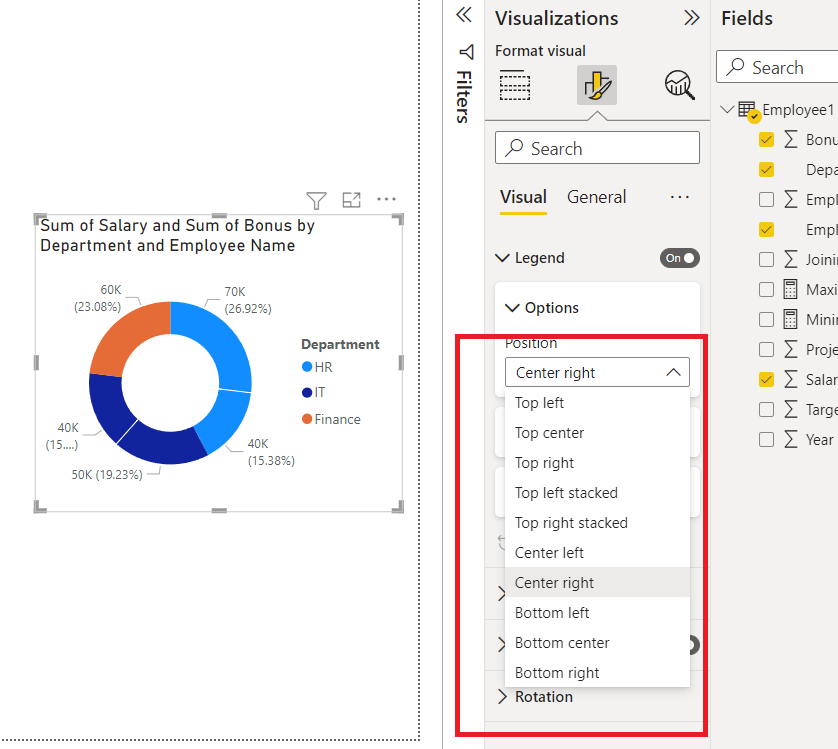Image resolution: width=838 pixels, height=749 pixels.
Task: Collapse the Filters pane double chevron
Action: click(x=464, y=15)
